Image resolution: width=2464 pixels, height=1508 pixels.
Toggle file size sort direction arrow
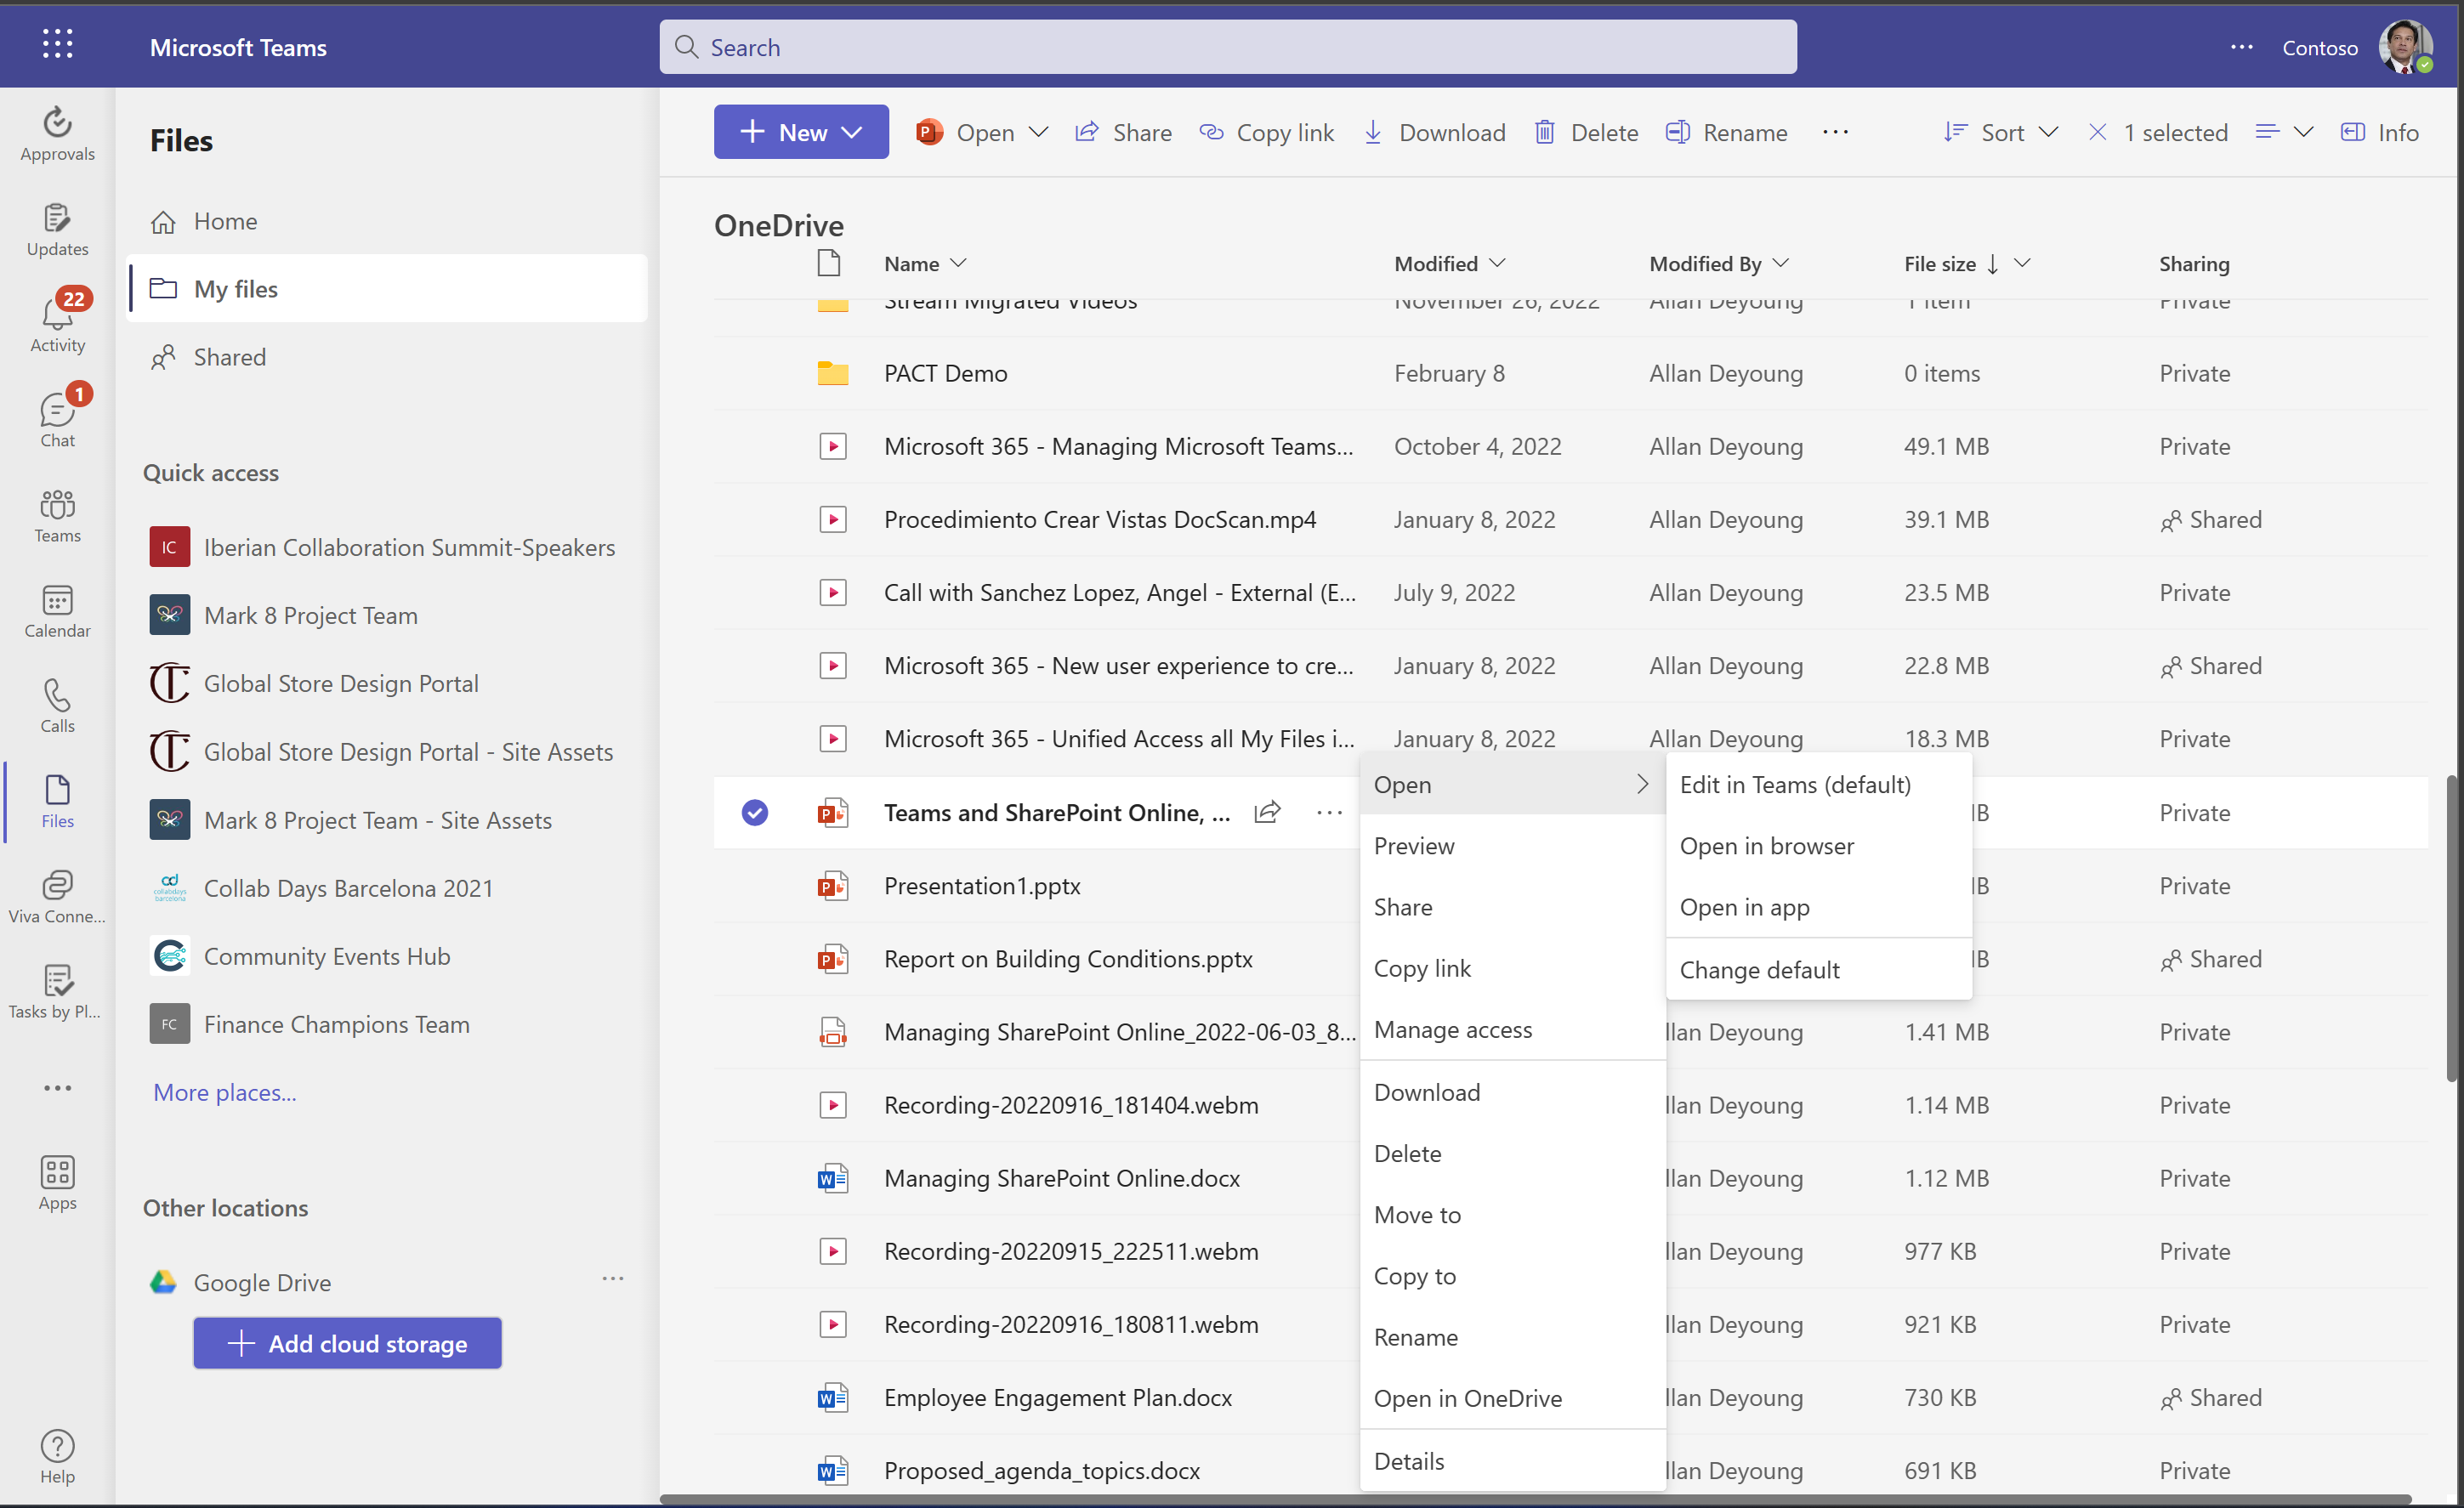1993,264
